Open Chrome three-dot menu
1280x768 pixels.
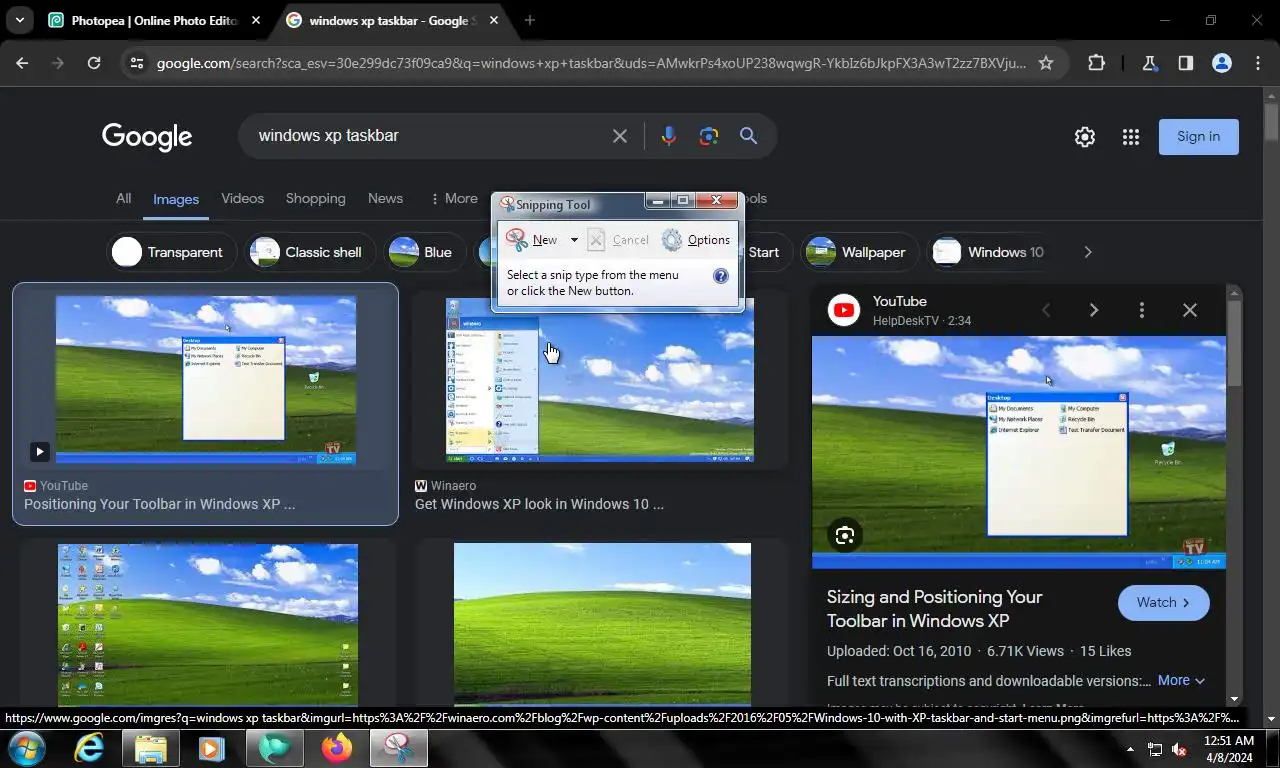tap(1258, 63)
